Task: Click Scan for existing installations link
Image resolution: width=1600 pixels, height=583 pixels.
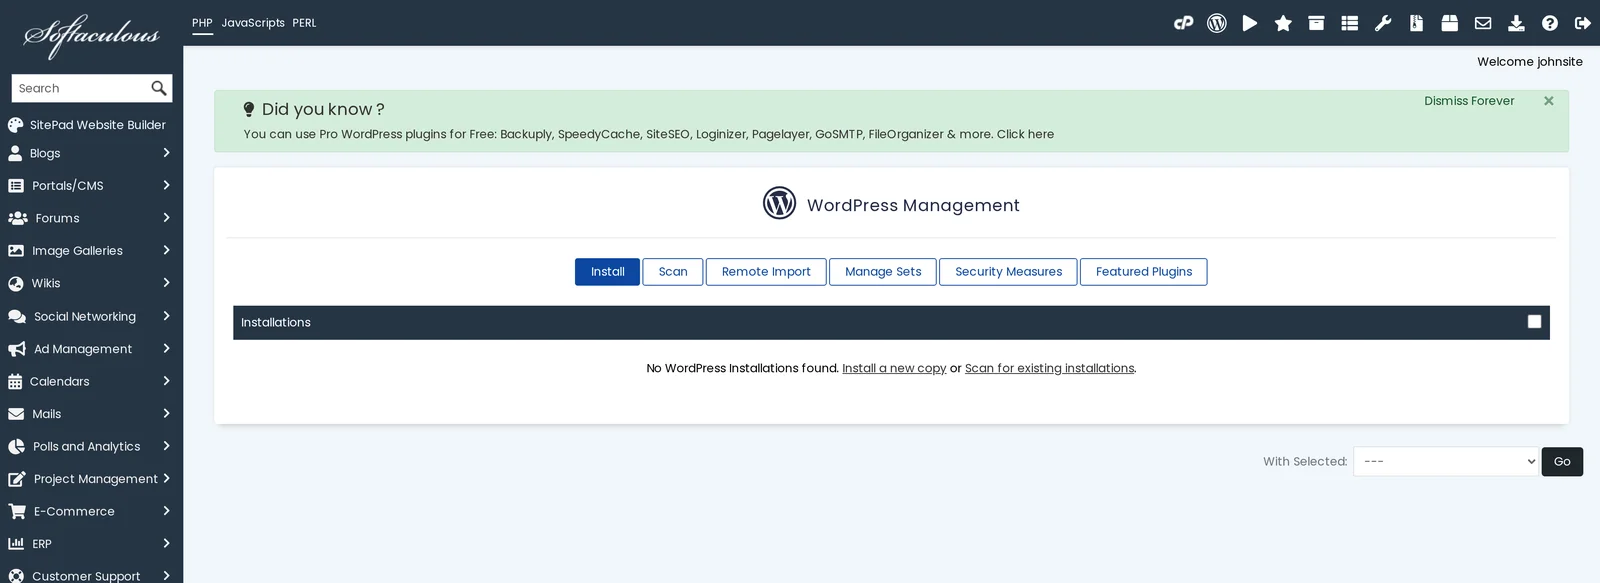Action: tap(1049, 368)
